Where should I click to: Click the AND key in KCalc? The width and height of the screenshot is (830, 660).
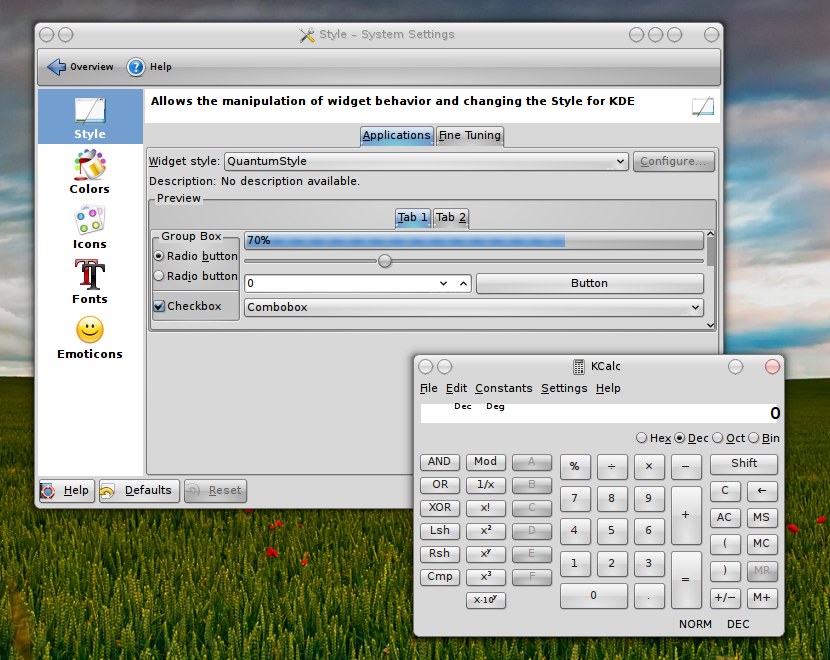click(439, 462)
